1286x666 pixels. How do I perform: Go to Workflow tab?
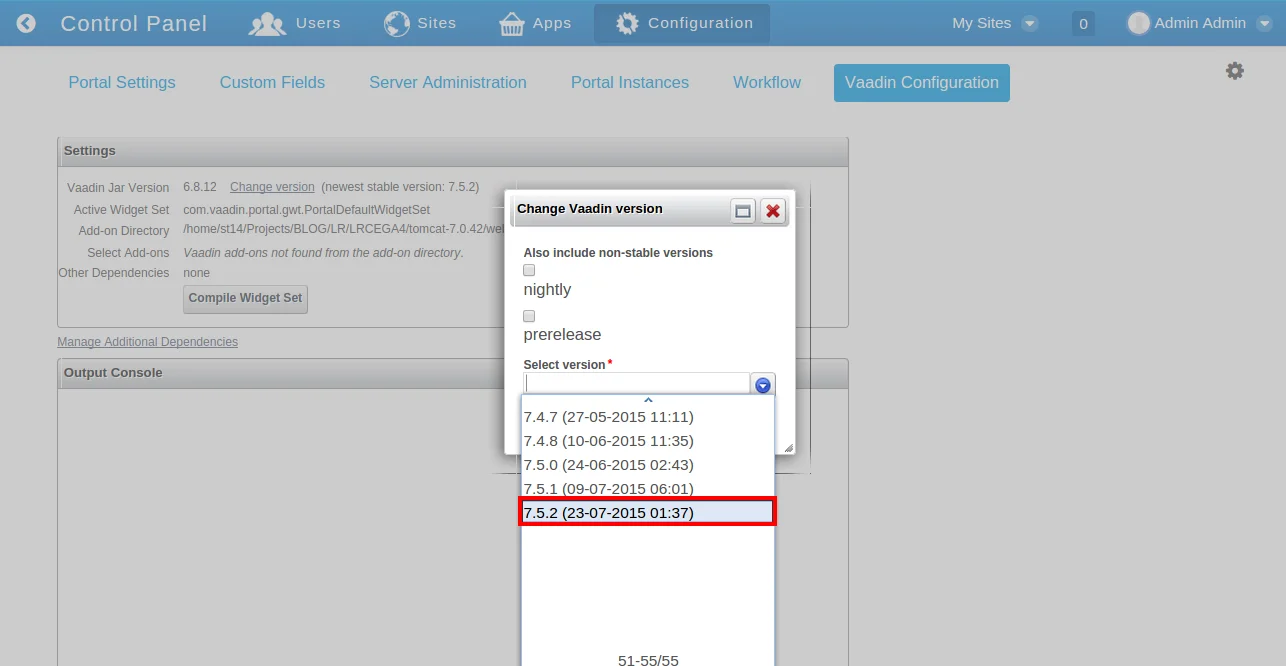click(x=767, y=83)
